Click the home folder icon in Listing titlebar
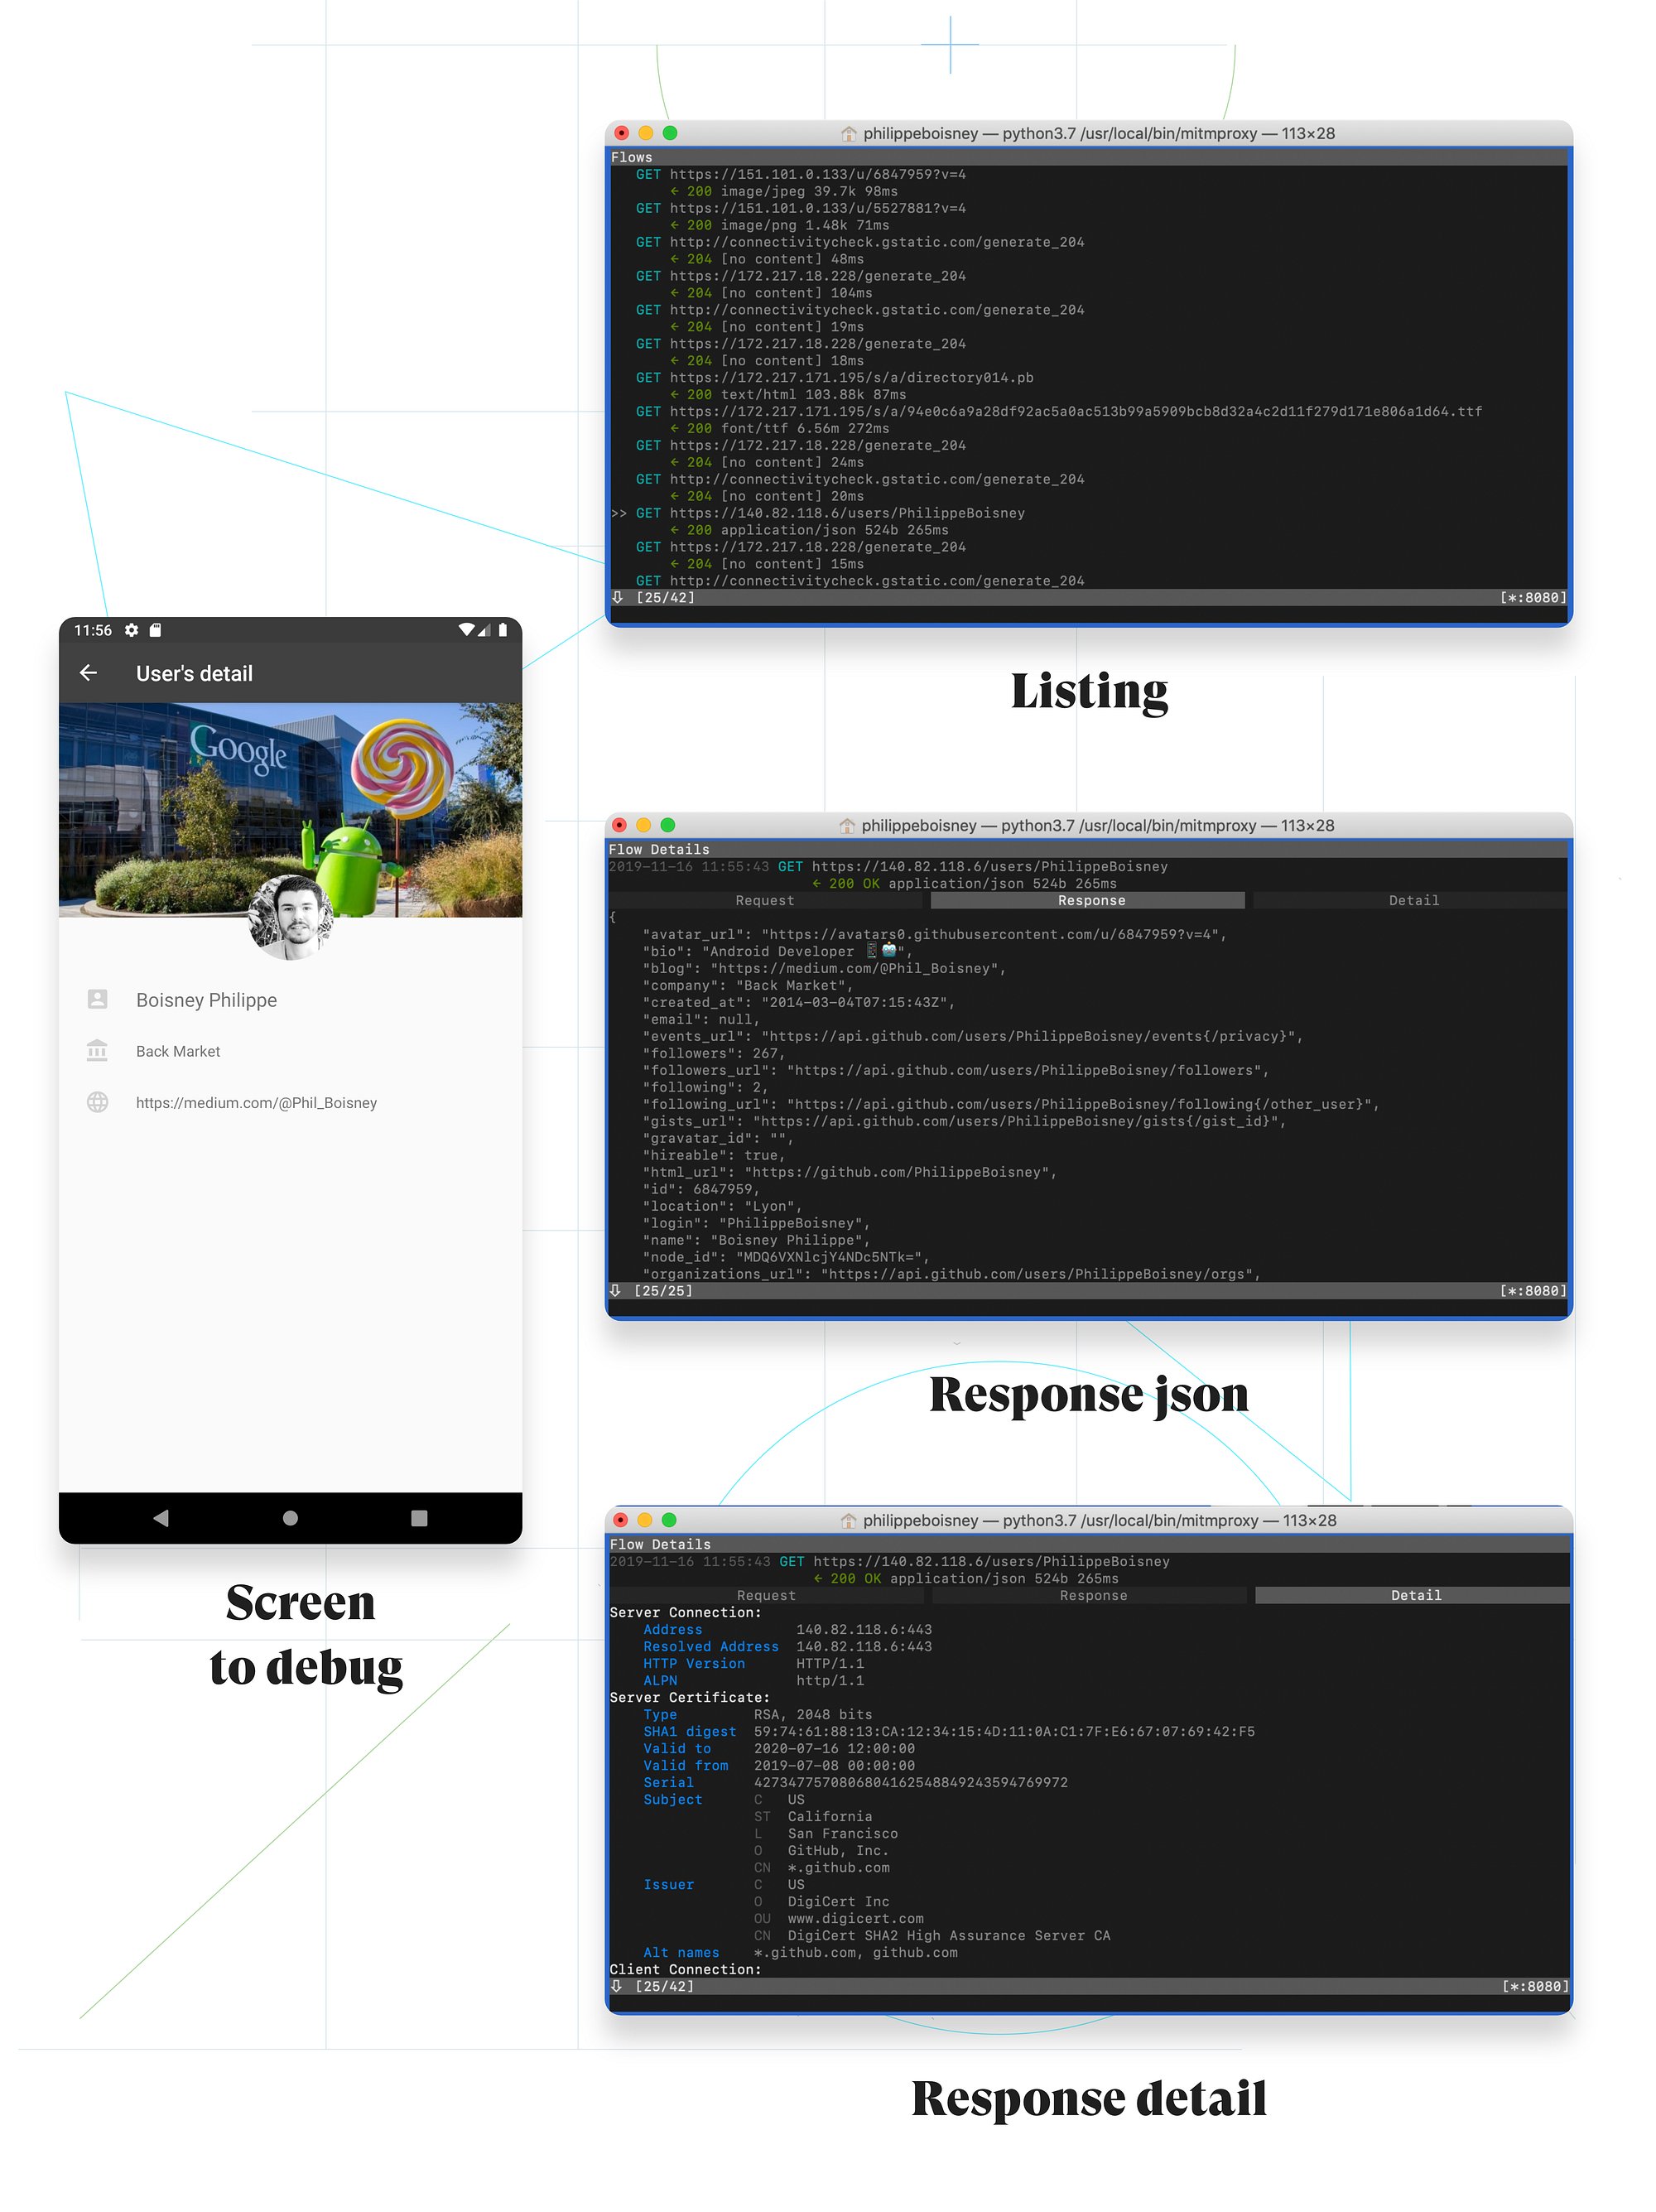 848,133
